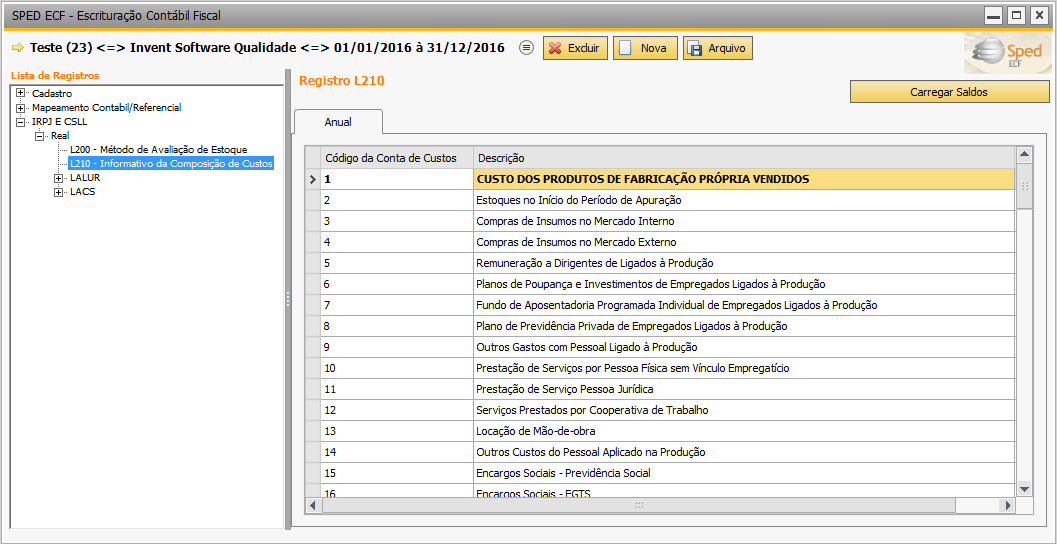This screenshot has height=544, width=1057.
Task: Click cost account code cell 14
Action: pyautogui.click(x=396, y=452)
